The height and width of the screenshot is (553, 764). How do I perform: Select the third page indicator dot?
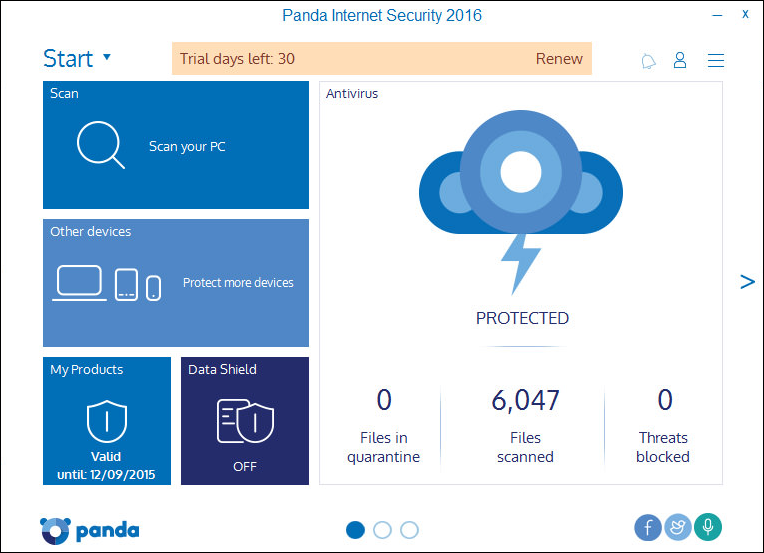click(409, 530)
